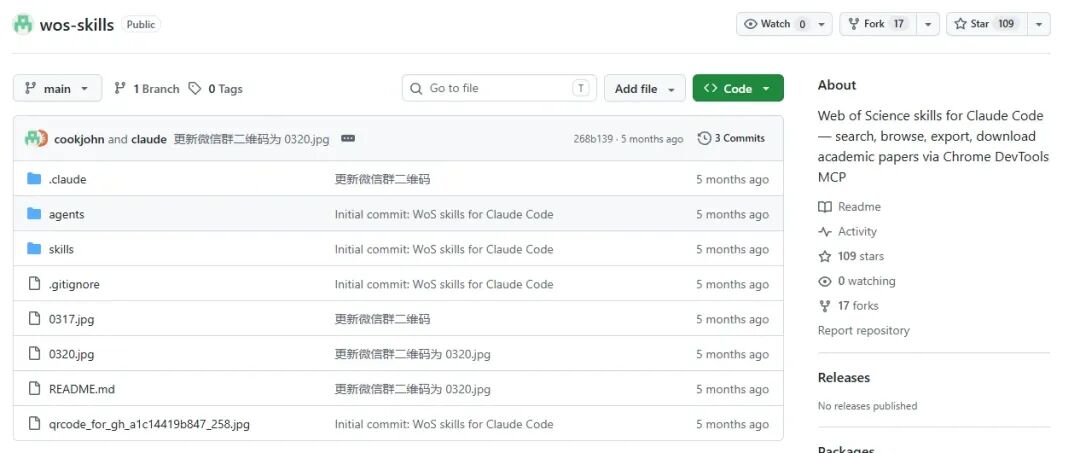This screenshot has width=1080, height=453.
Task: Open the claude co-author link
Action: click(149, 139)
